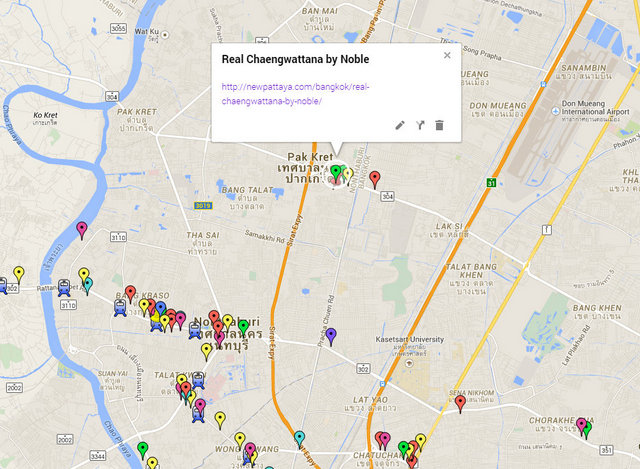
Task: Click the red marker at Sena Nikhom
Action: [460, 404]
